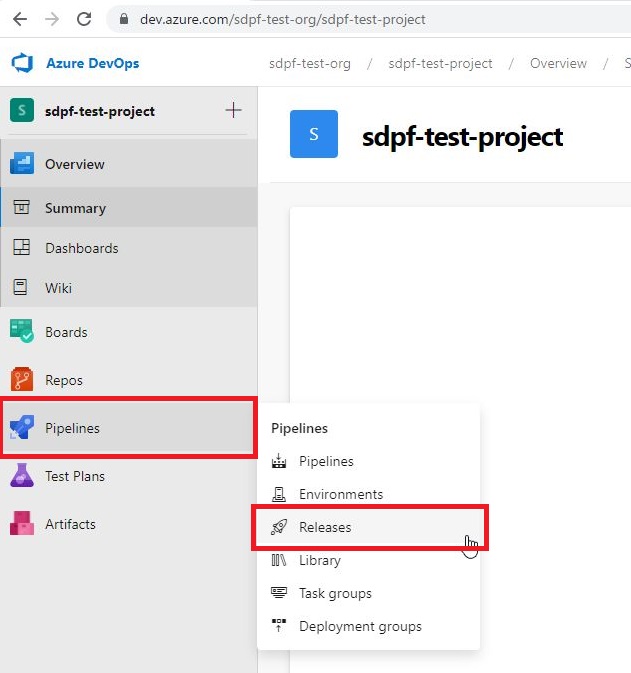Open Releases from the Pipelines flyout
This screenshot has width=631, height=673.
pos(325,527)
